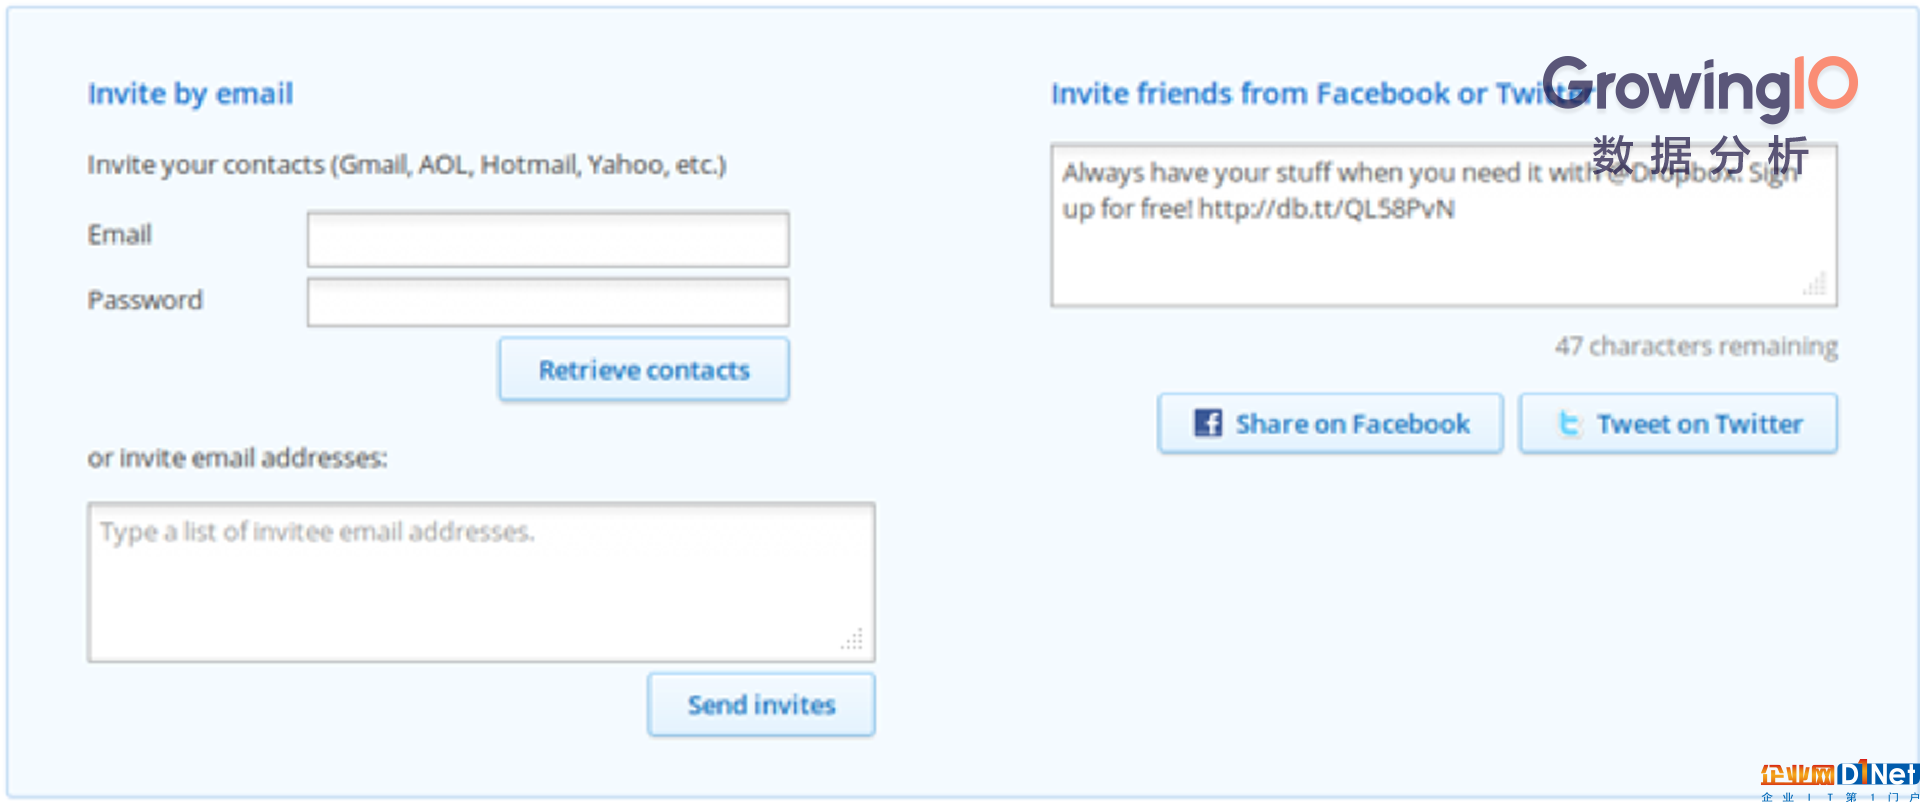Image resolution: width=1920 pixels, height=802 pixels.
Task: Click the Invite by email heading
Action: [x=190, y=94]
